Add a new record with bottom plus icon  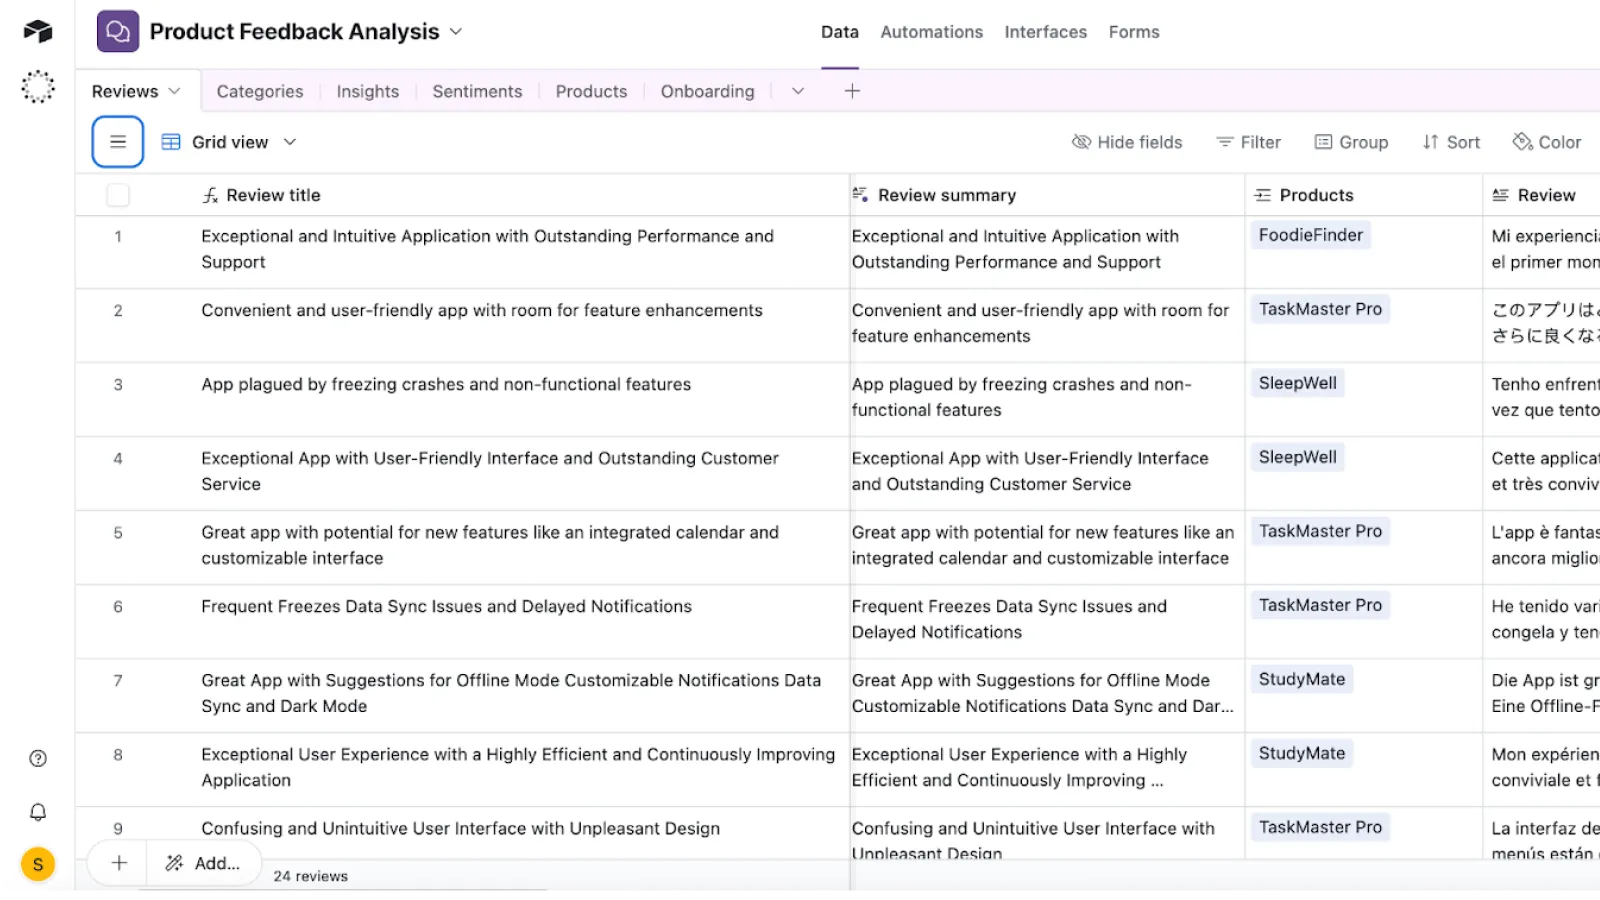tap(119, 863)
